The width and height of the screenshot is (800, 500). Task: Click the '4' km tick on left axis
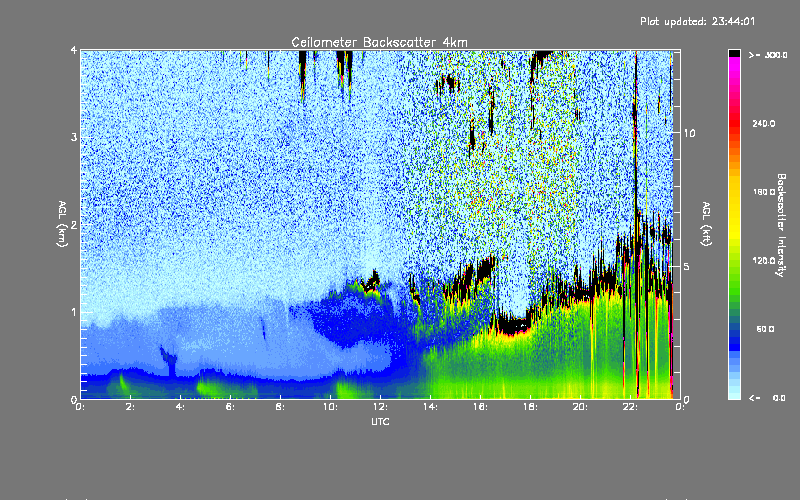74,50
